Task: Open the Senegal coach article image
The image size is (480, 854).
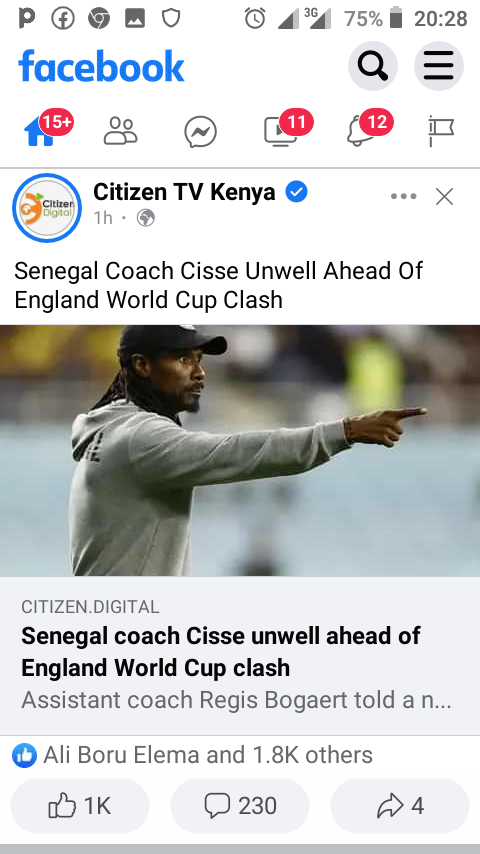Action: (x=240, y=450)
